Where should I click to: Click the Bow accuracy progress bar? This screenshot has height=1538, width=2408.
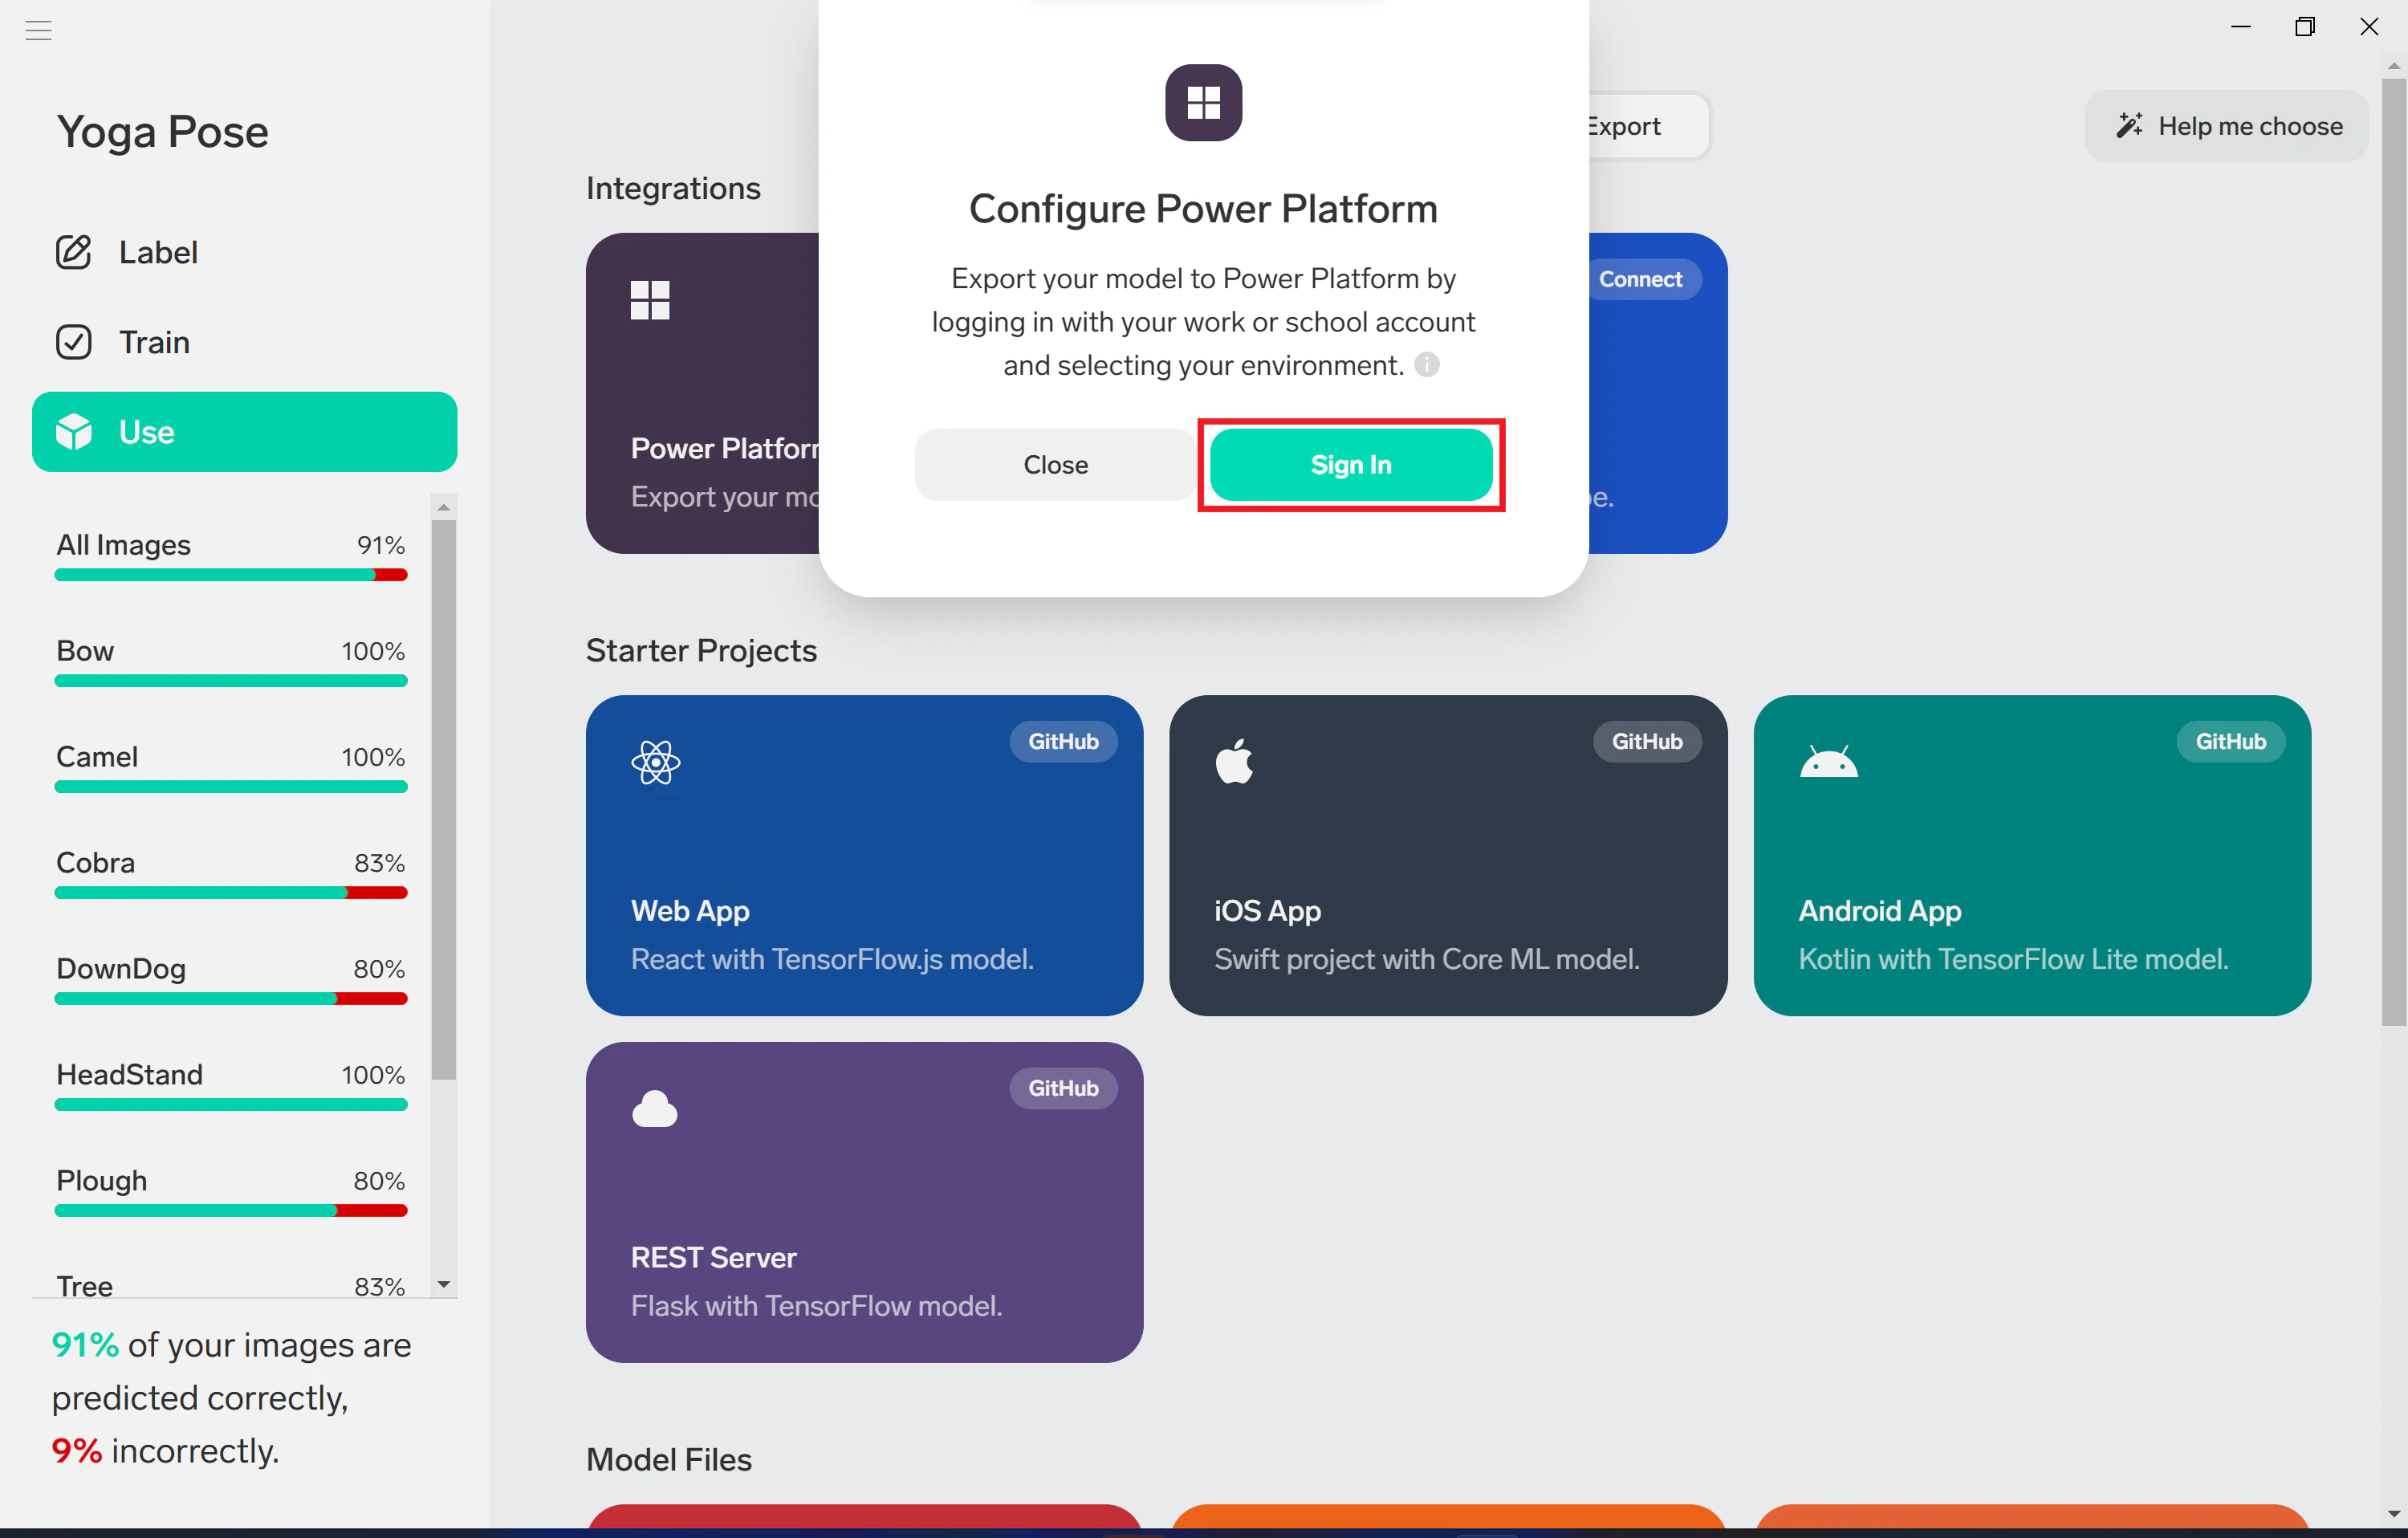pyautogui.click(x=231, y=681)
